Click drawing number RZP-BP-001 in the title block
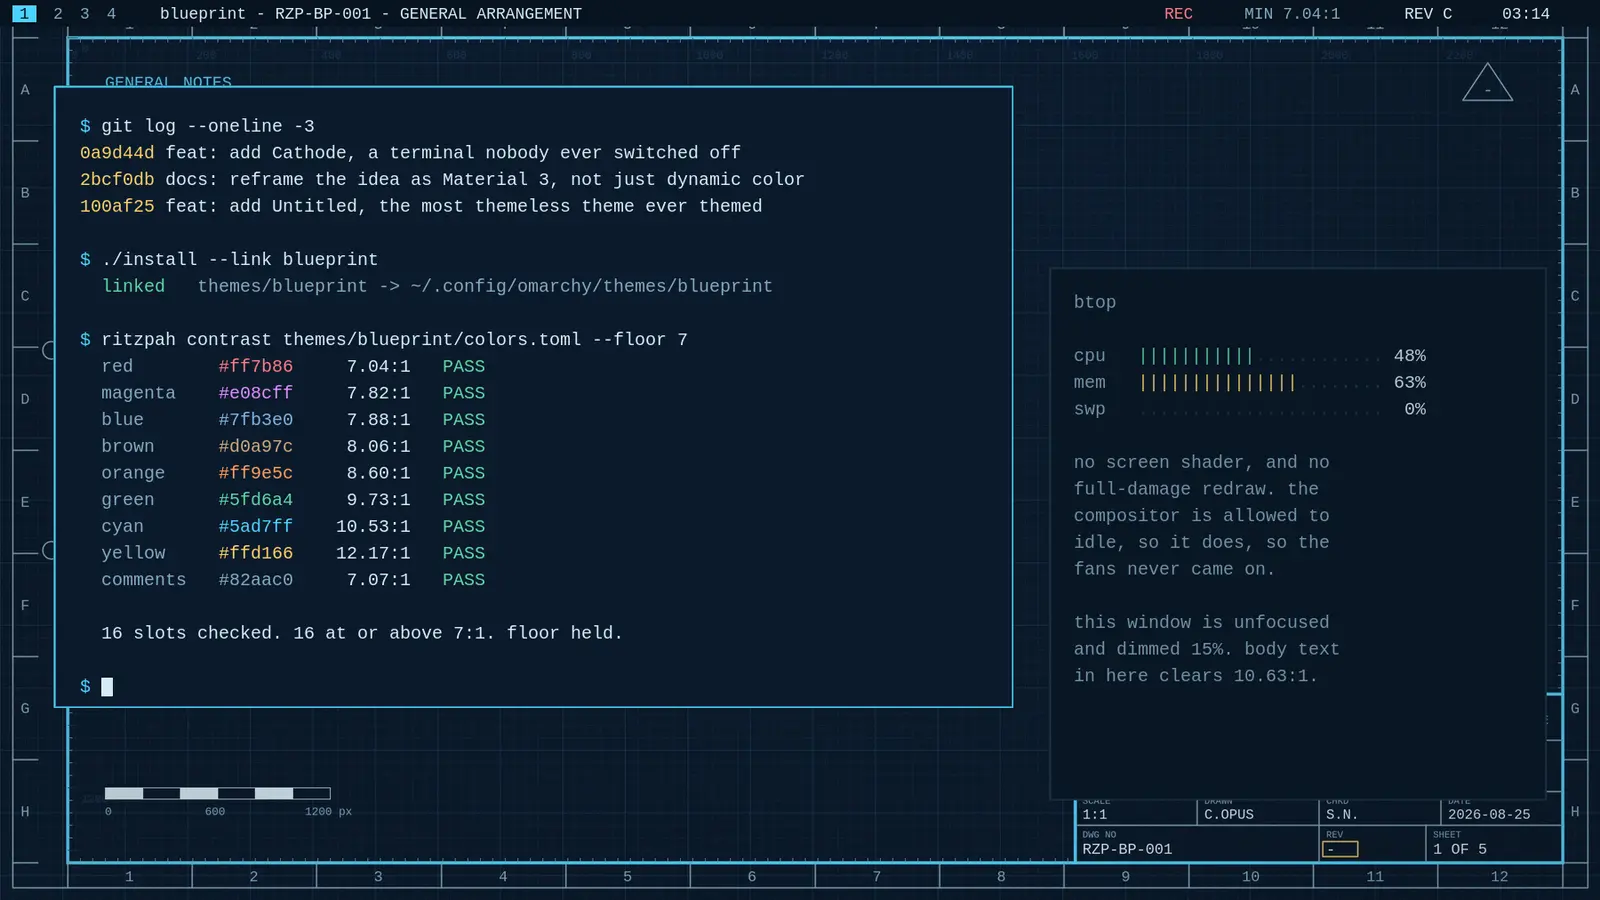 pyautogui.click(x=1127, y=849)
